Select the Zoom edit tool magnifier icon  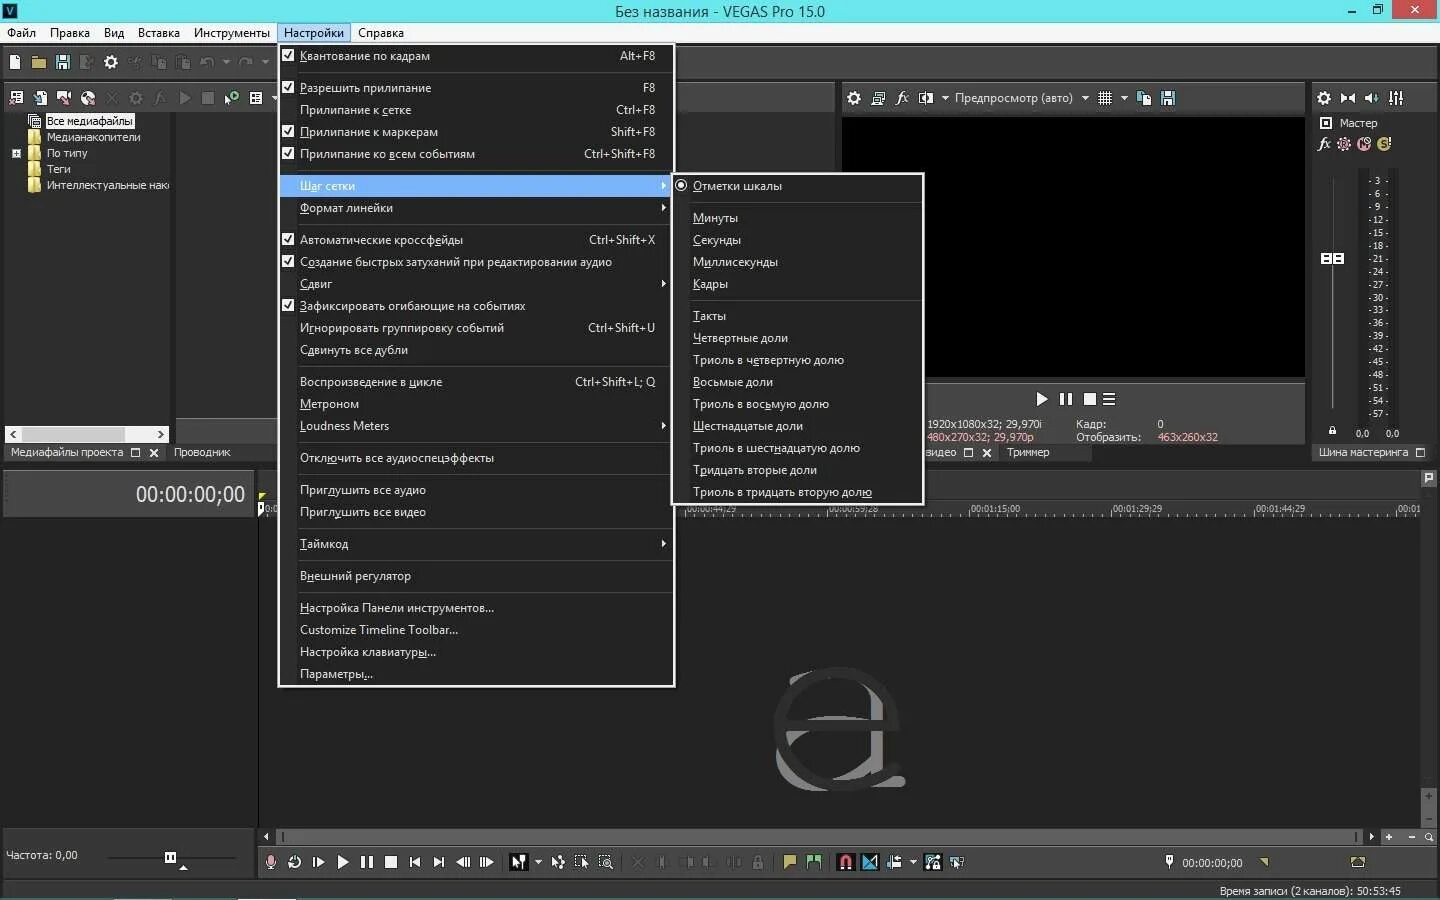tap(606, 862)
